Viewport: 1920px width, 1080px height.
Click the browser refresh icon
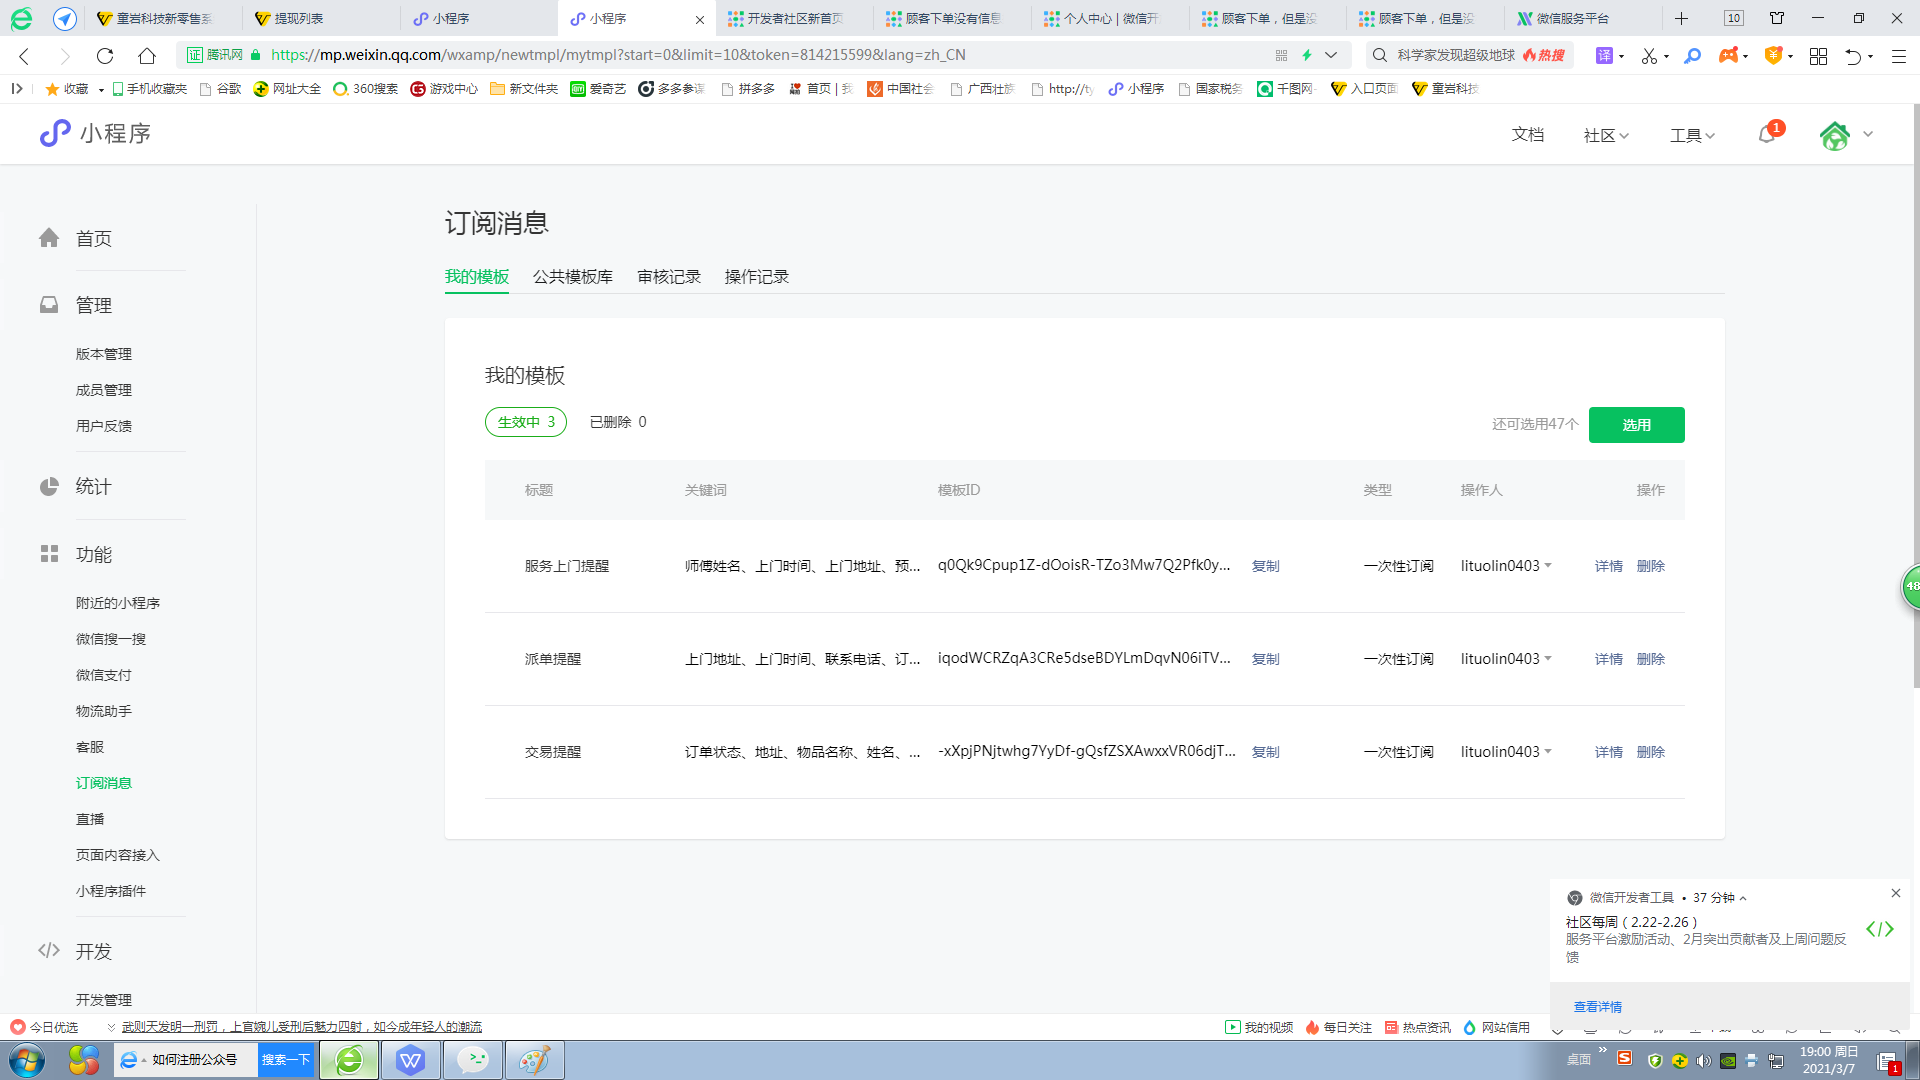(x=105, y=56)
